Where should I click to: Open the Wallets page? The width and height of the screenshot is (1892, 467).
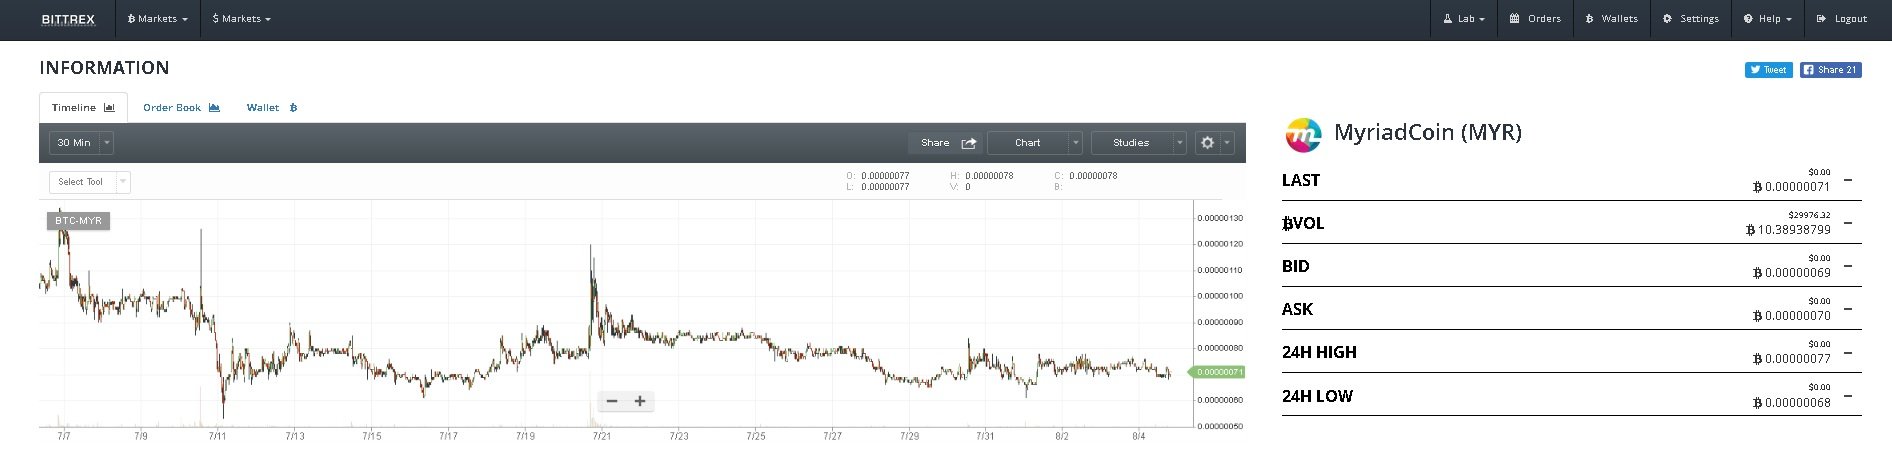coord(1611,19)
